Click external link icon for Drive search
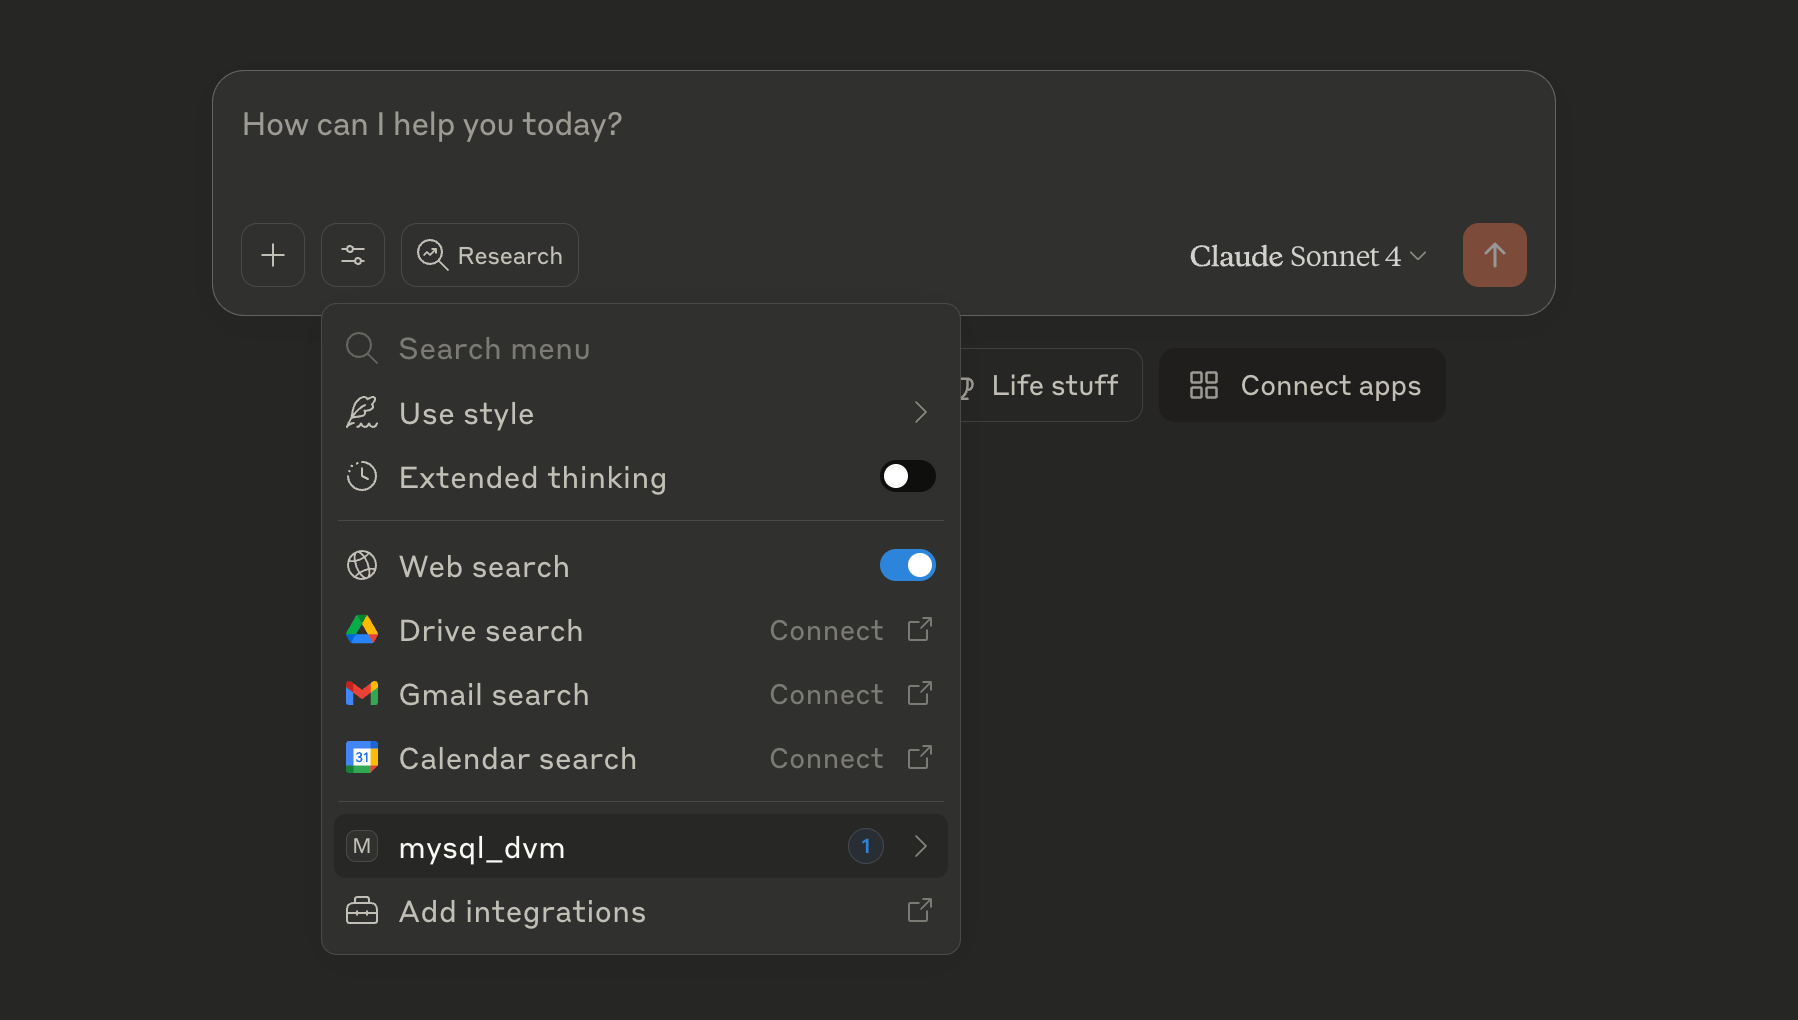Screen dimensions: 1798x1020 [x=920, y=629]
